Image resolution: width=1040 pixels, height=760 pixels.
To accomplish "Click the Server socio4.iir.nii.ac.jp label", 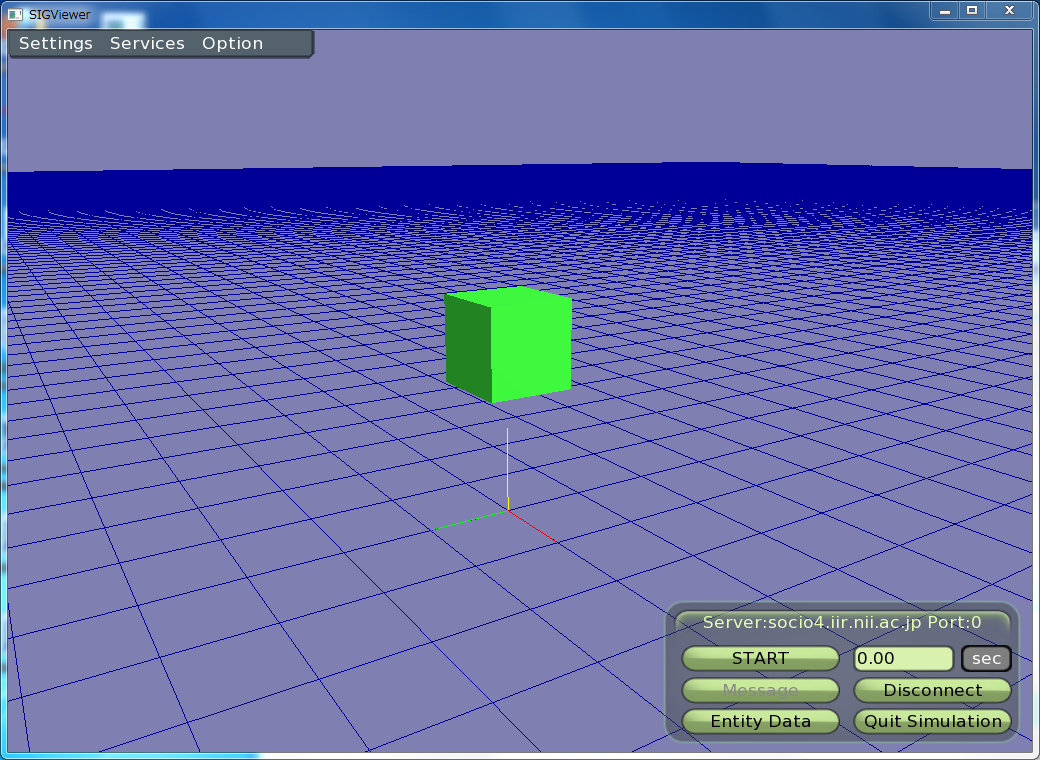I will click(x=842, y=622).
